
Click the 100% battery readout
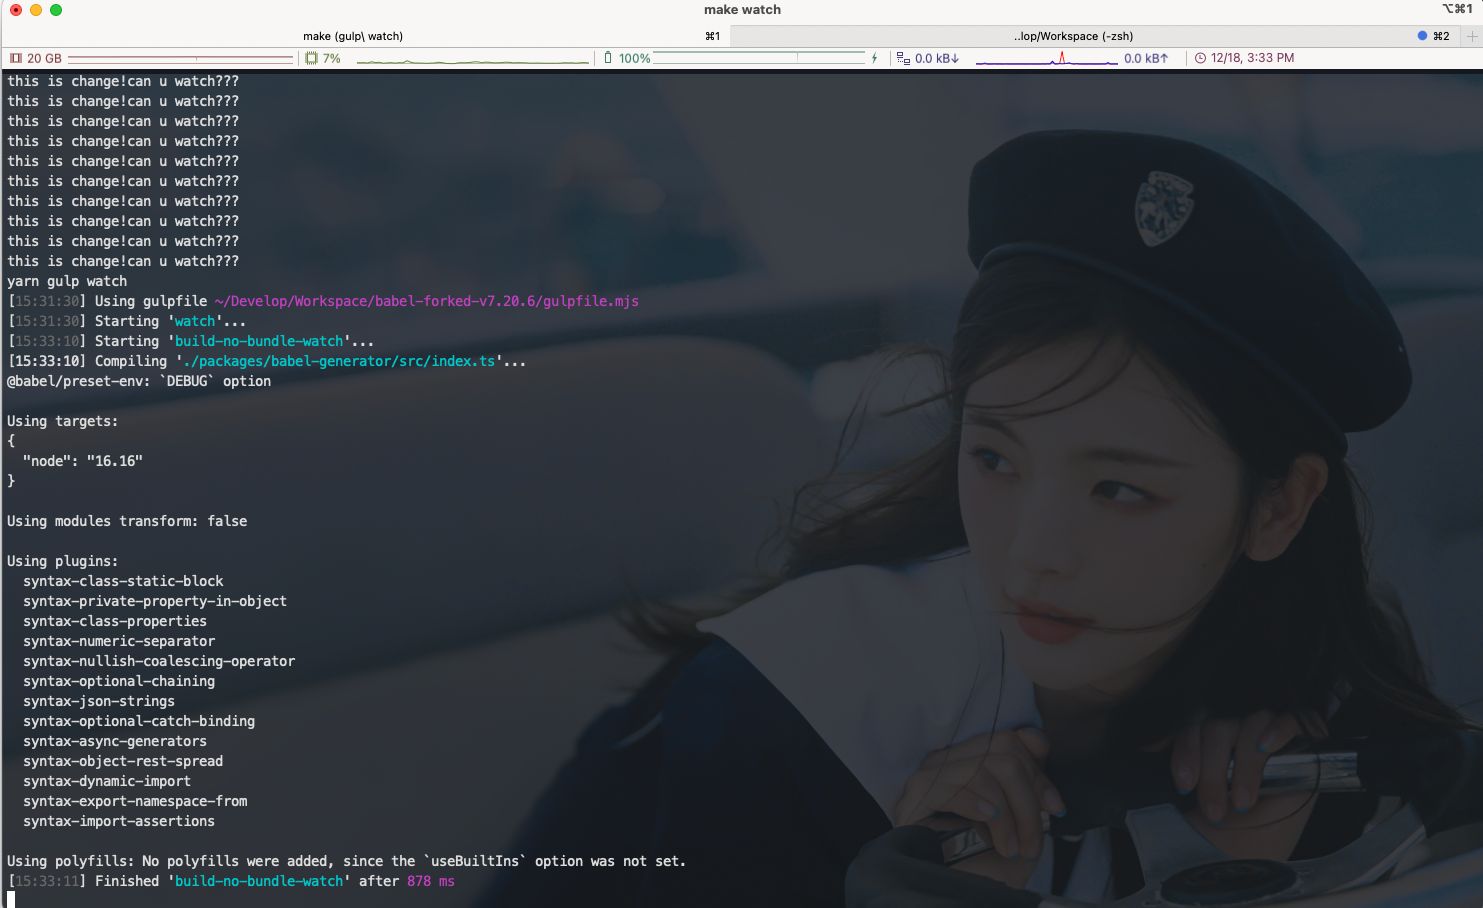634,58
